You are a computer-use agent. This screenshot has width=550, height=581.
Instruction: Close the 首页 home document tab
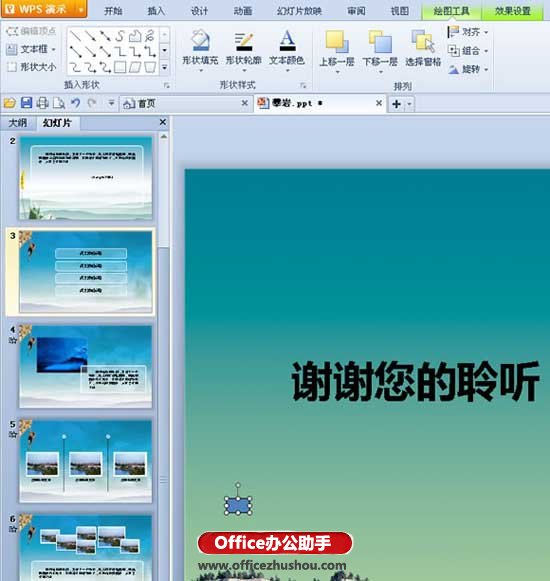click(x=244, y=103)
